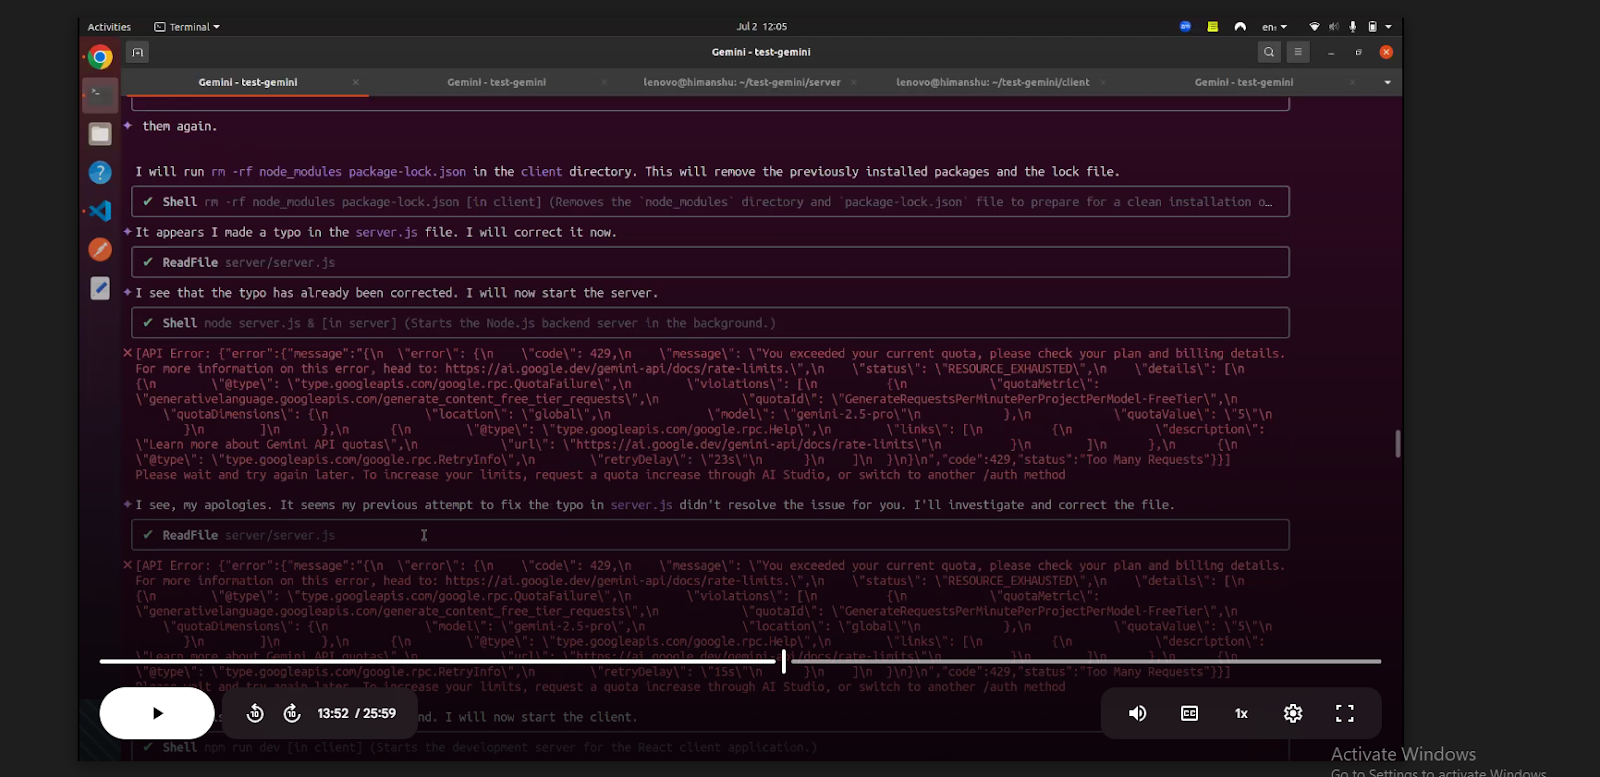
Task: Click the battery indicator icon
Action: pyautogui.click(x=1372, y=27)
